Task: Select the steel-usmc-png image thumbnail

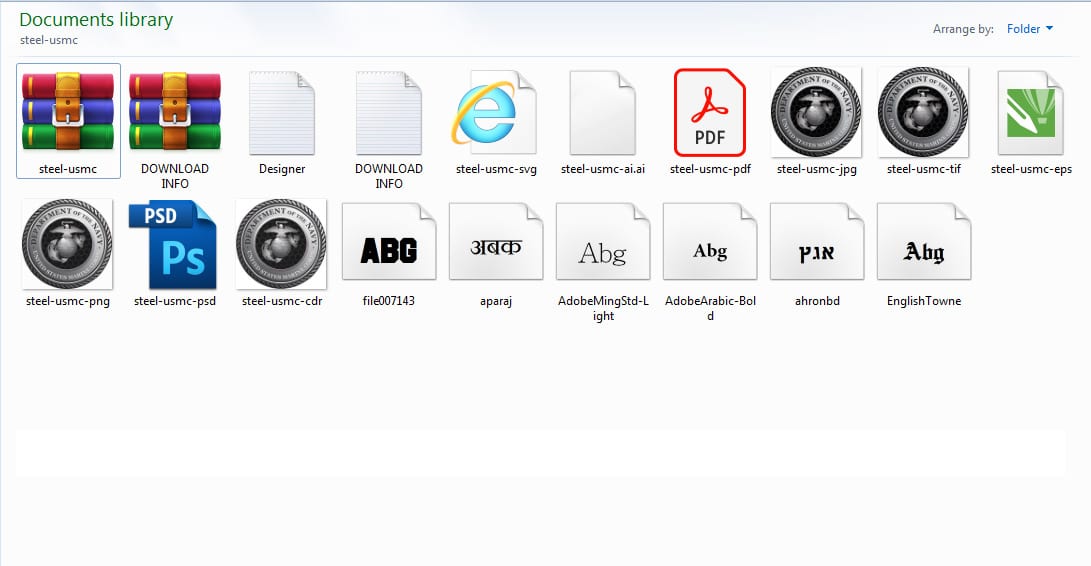Action: coord(68,244)
